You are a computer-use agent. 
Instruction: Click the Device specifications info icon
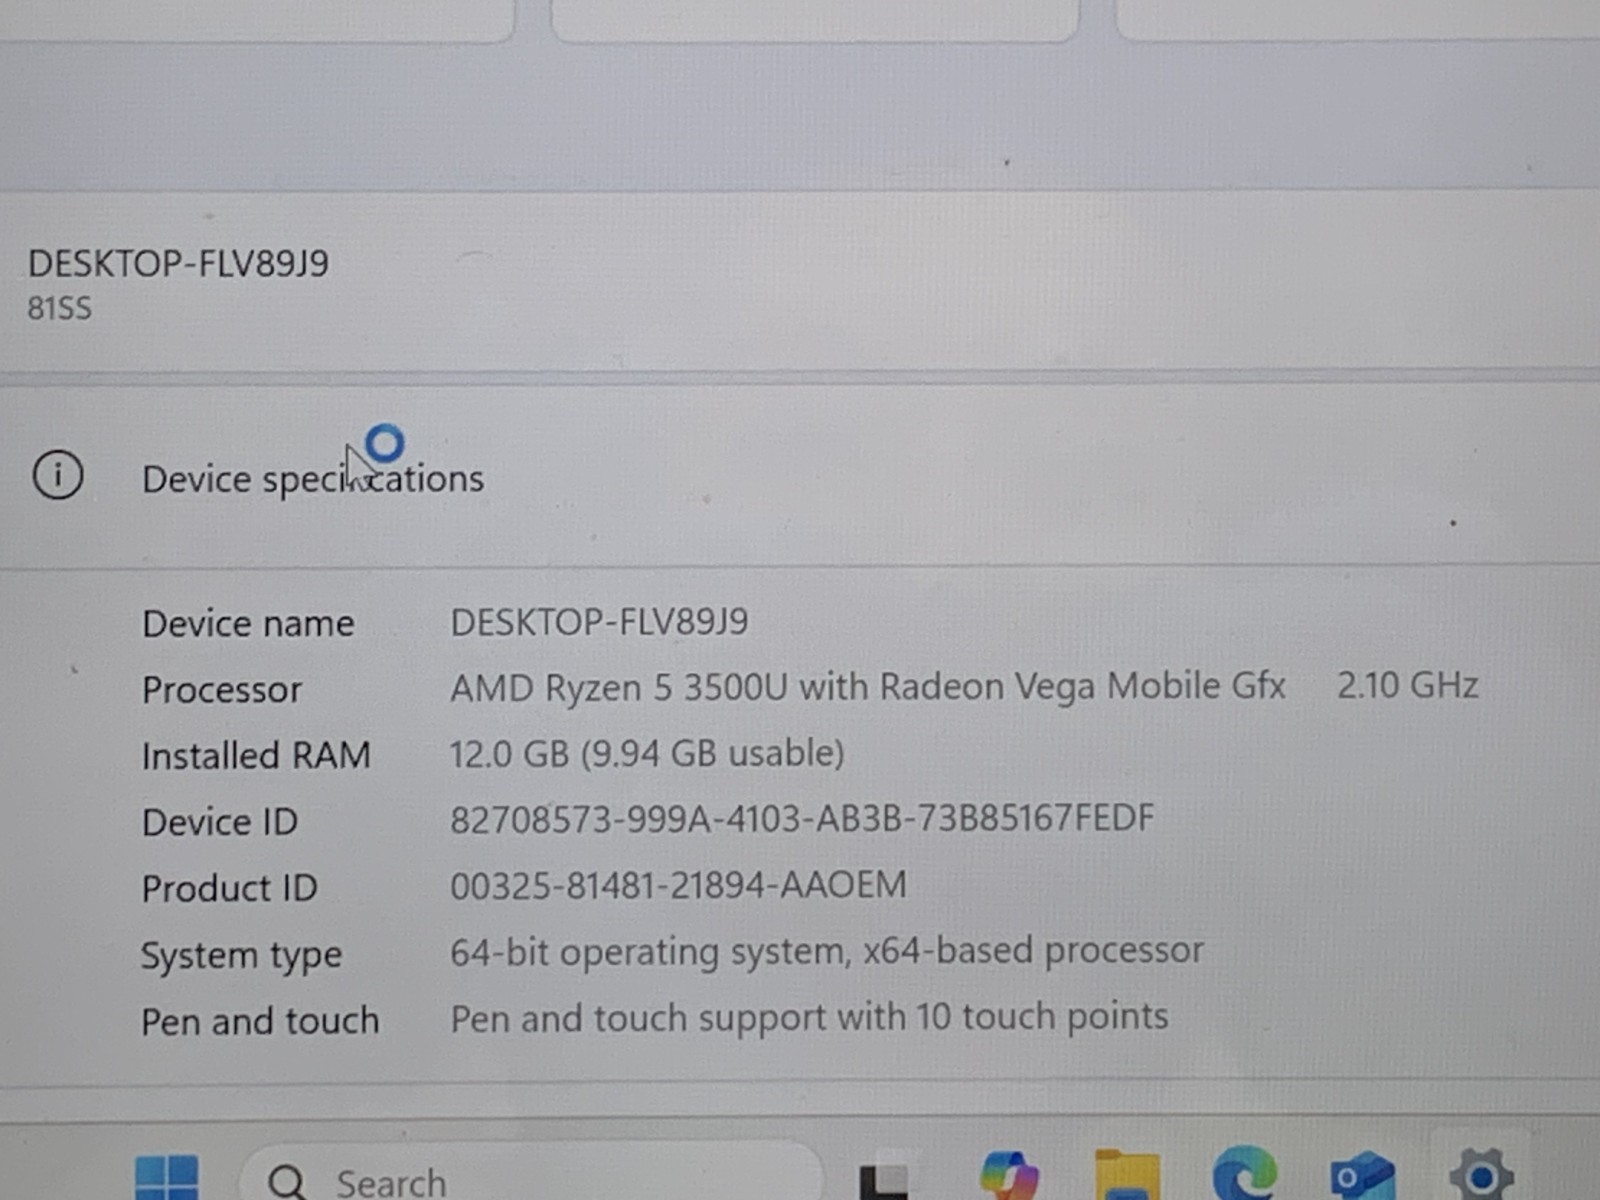58,475
